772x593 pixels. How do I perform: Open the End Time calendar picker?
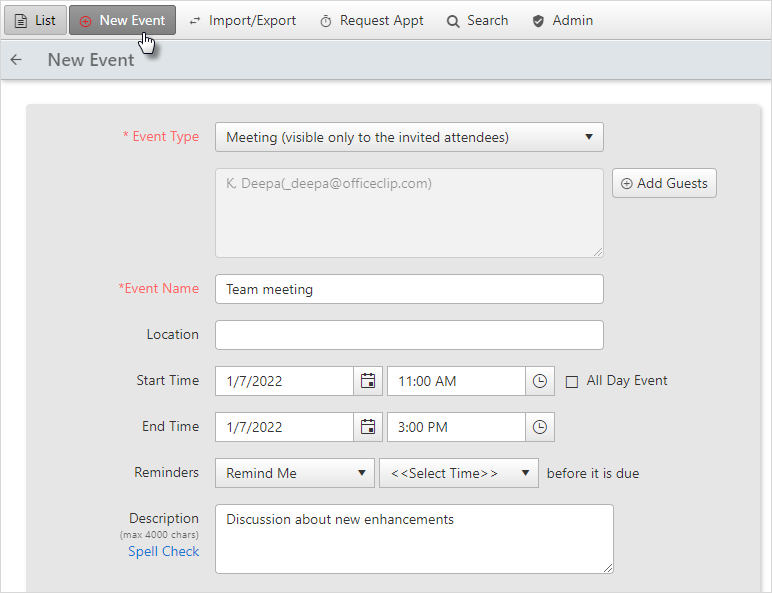pyautogui.click(x=368, y=427)
